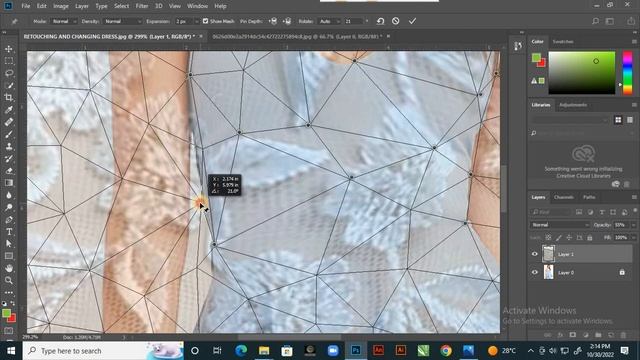This screenshot has width=640, height=360.
Task: Select the Rectangle shape tool
Action: [x=9, y=256]
